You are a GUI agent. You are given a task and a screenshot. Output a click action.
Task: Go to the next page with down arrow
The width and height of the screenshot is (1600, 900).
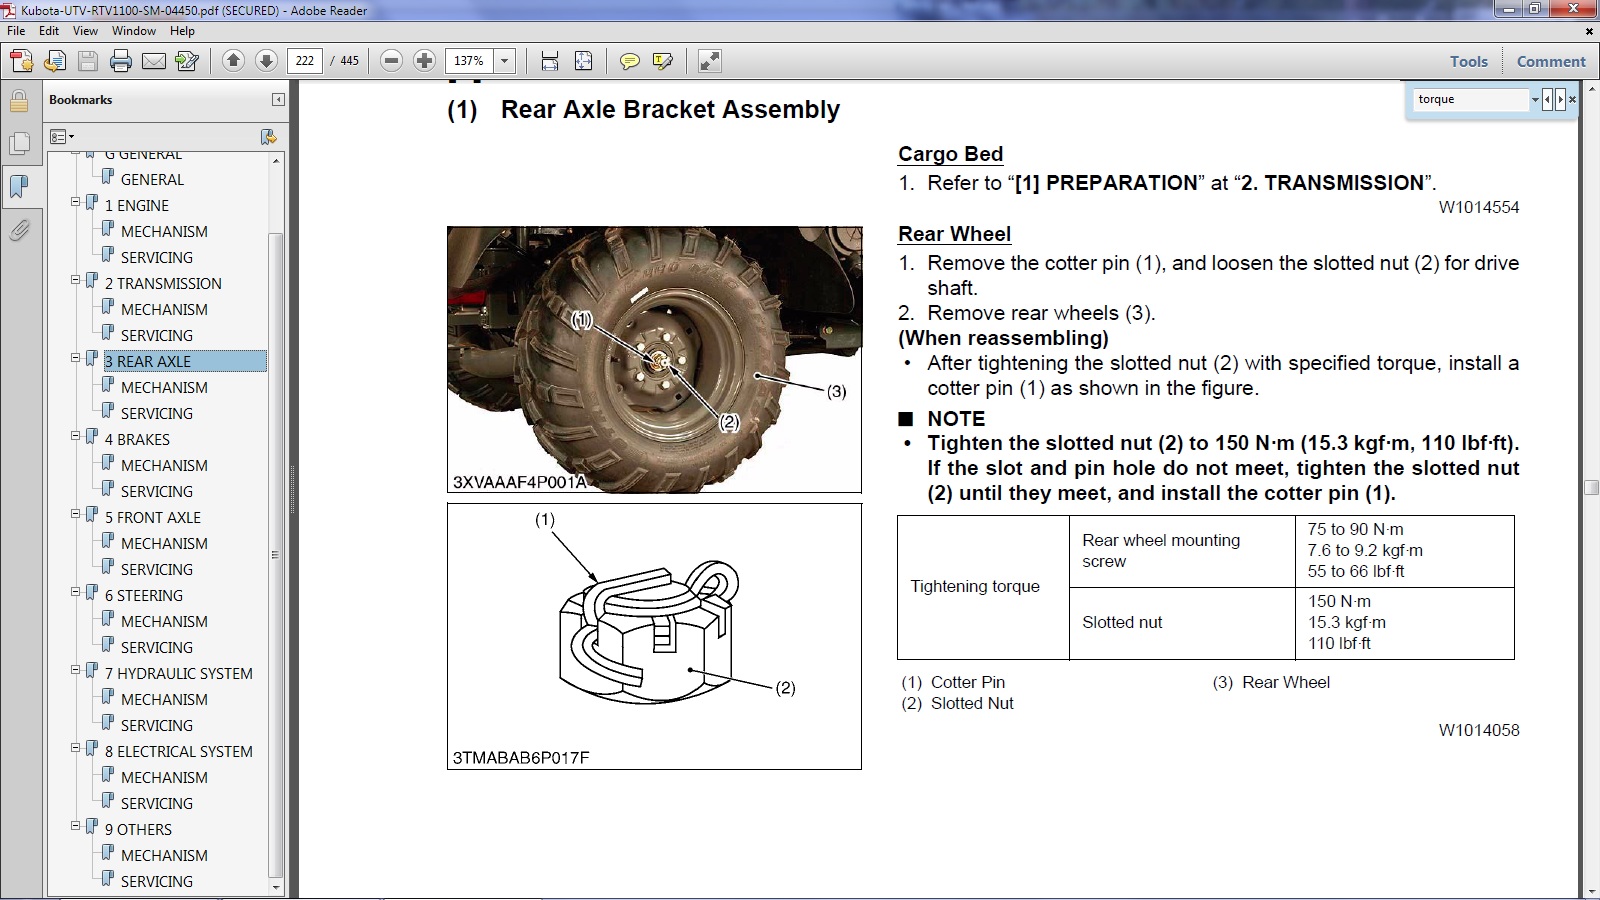coord(266,61)
